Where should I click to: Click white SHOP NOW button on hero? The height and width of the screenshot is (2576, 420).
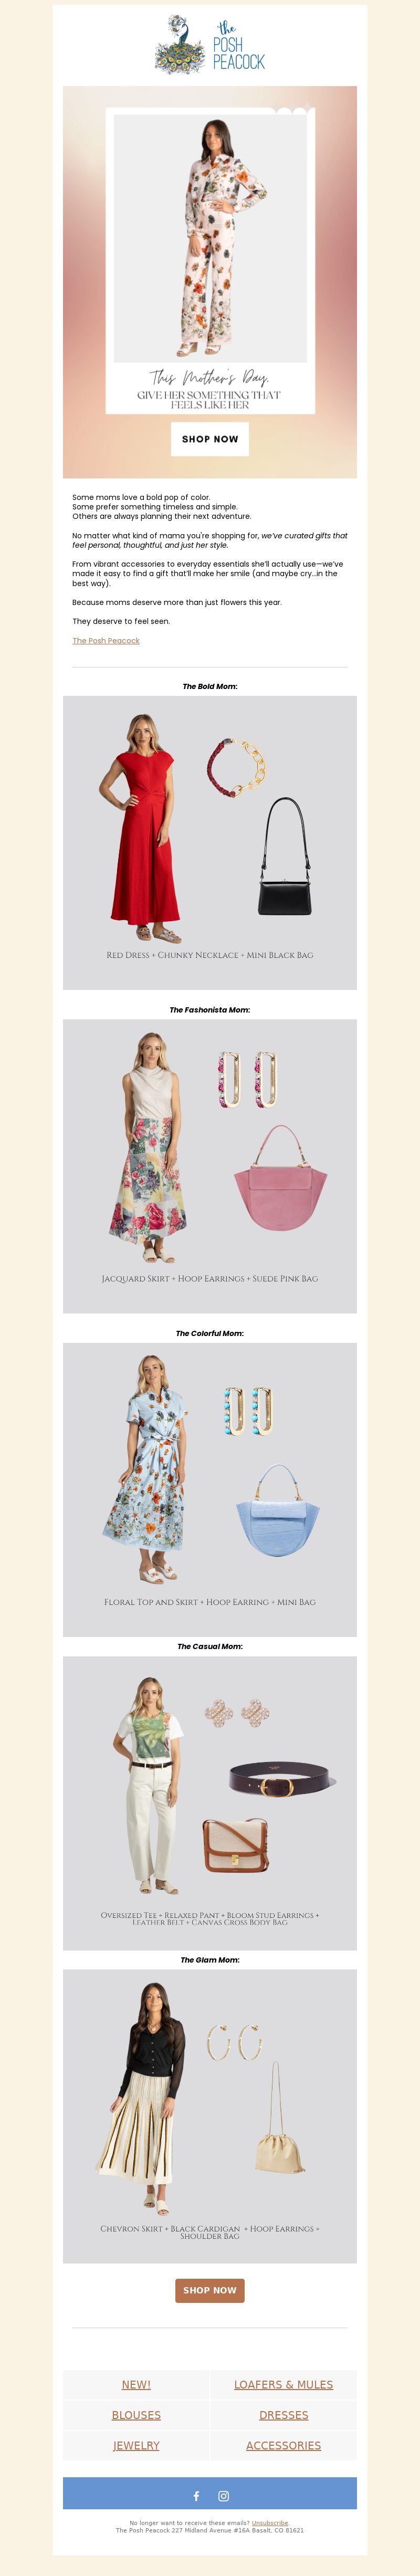coord(210,439)
